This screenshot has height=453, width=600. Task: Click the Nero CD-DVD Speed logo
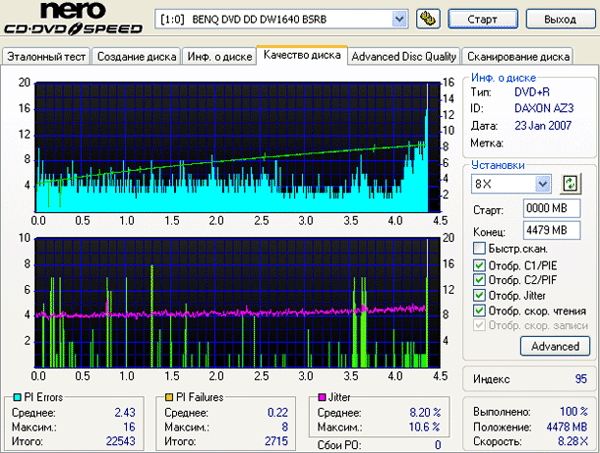(x=74, y=20)
